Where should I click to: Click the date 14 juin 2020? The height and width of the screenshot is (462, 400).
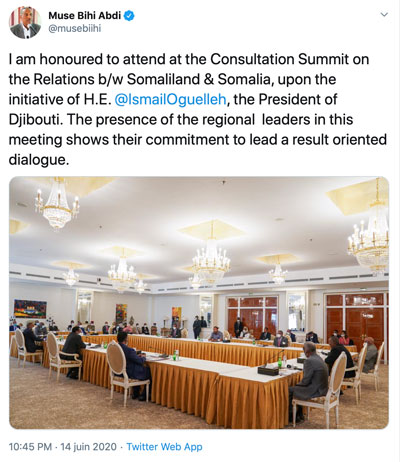(89, 447)
